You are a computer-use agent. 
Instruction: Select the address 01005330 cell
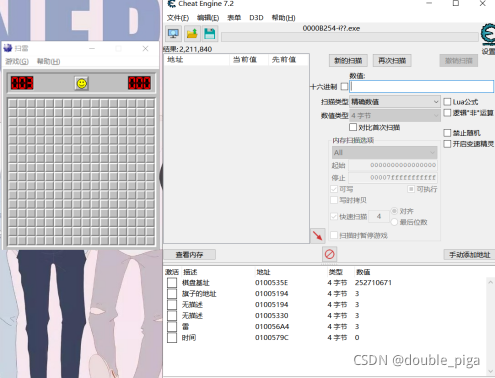[x=272, y=316]
